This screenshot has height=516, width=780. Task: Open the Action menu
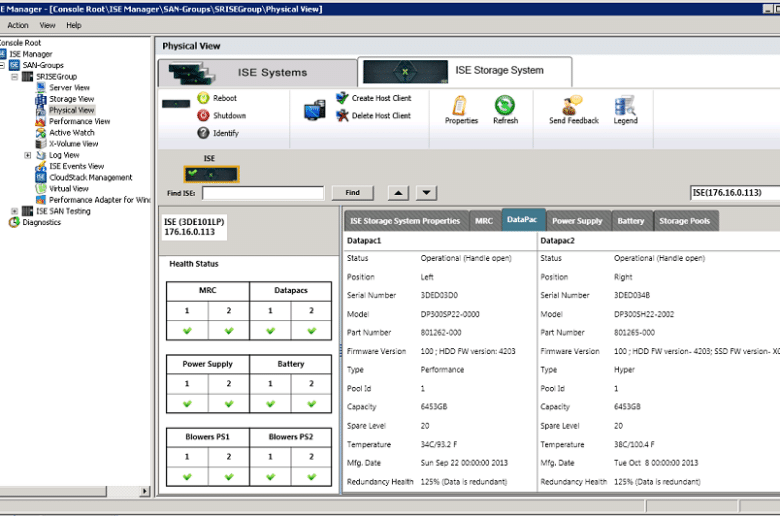pos(18,25)
